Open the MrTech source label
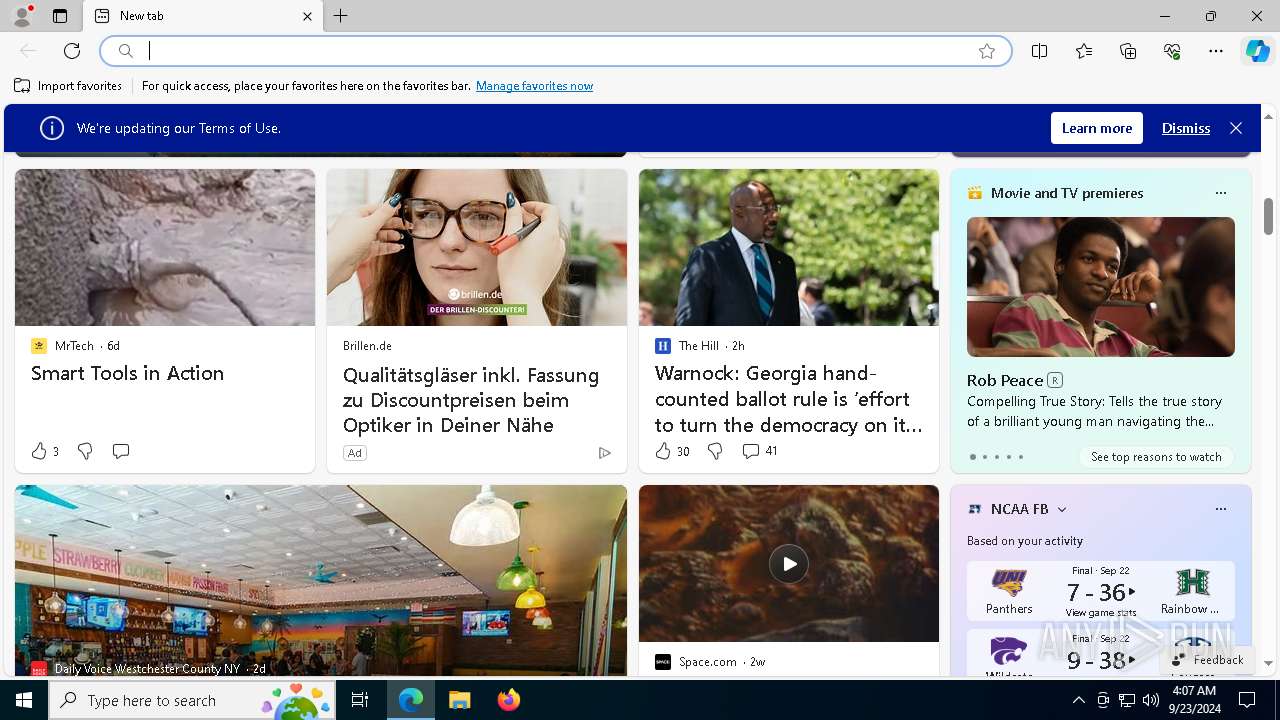This screenshot has height=720, width=1280. 75,346
